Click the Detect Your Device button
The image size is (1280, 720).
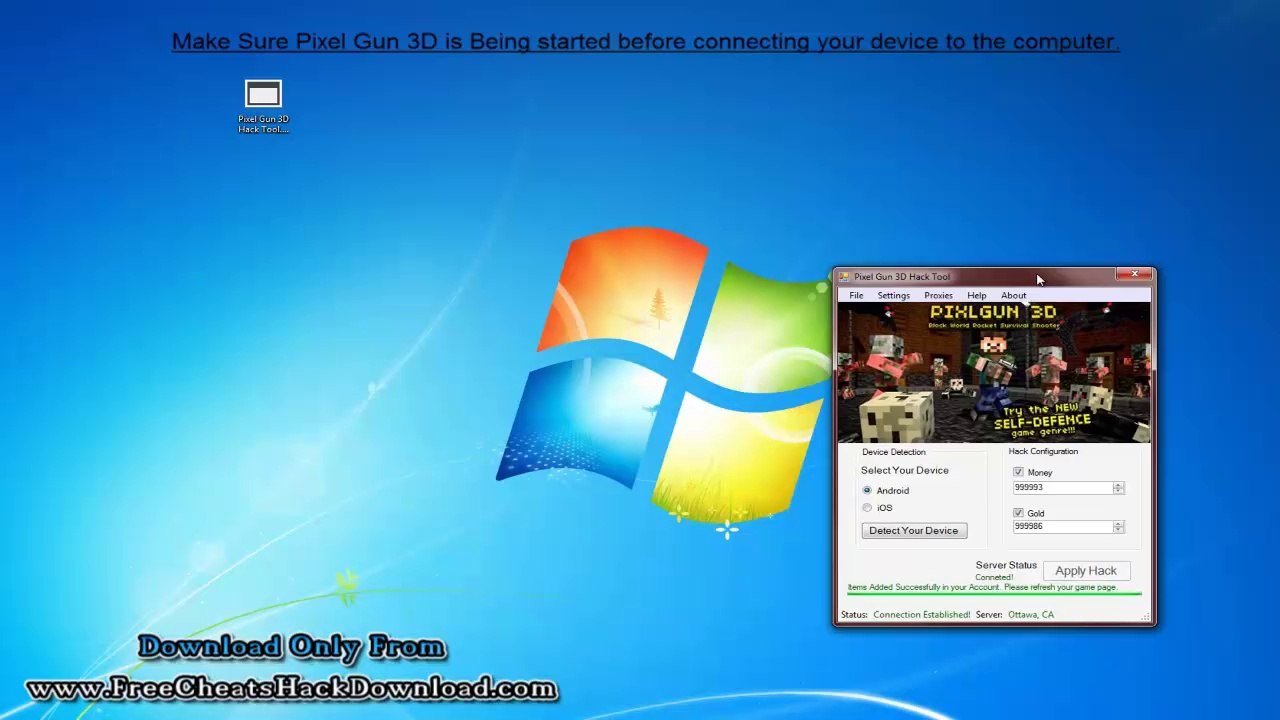914,531
